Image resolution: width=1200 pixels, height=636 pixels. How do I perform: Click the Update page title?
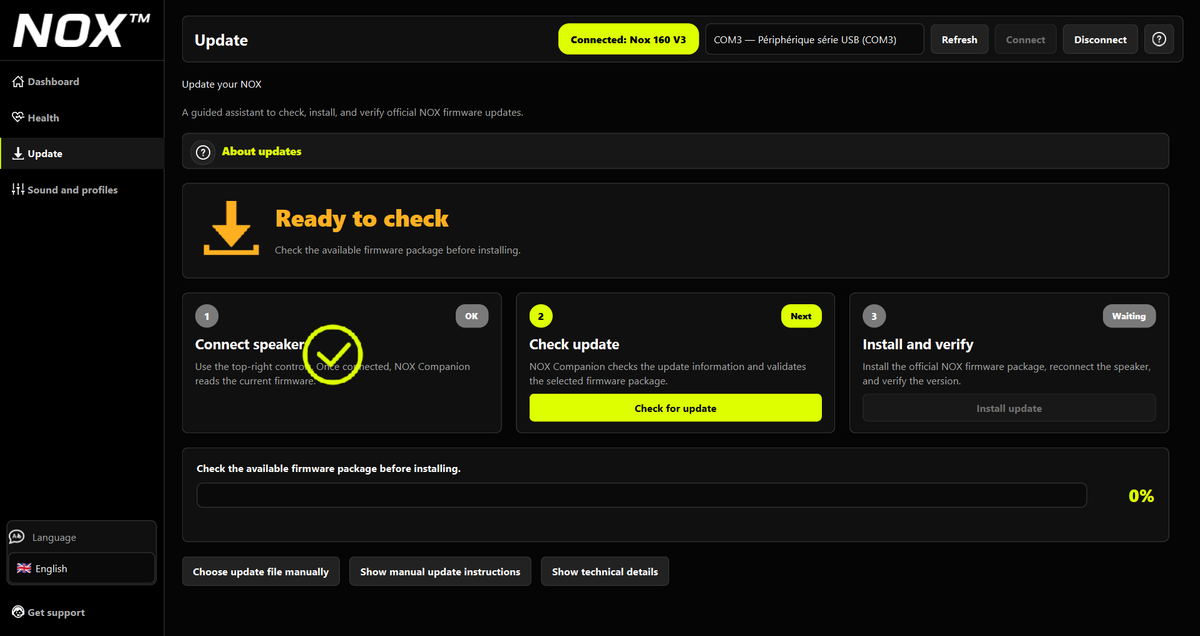[221, 40]
